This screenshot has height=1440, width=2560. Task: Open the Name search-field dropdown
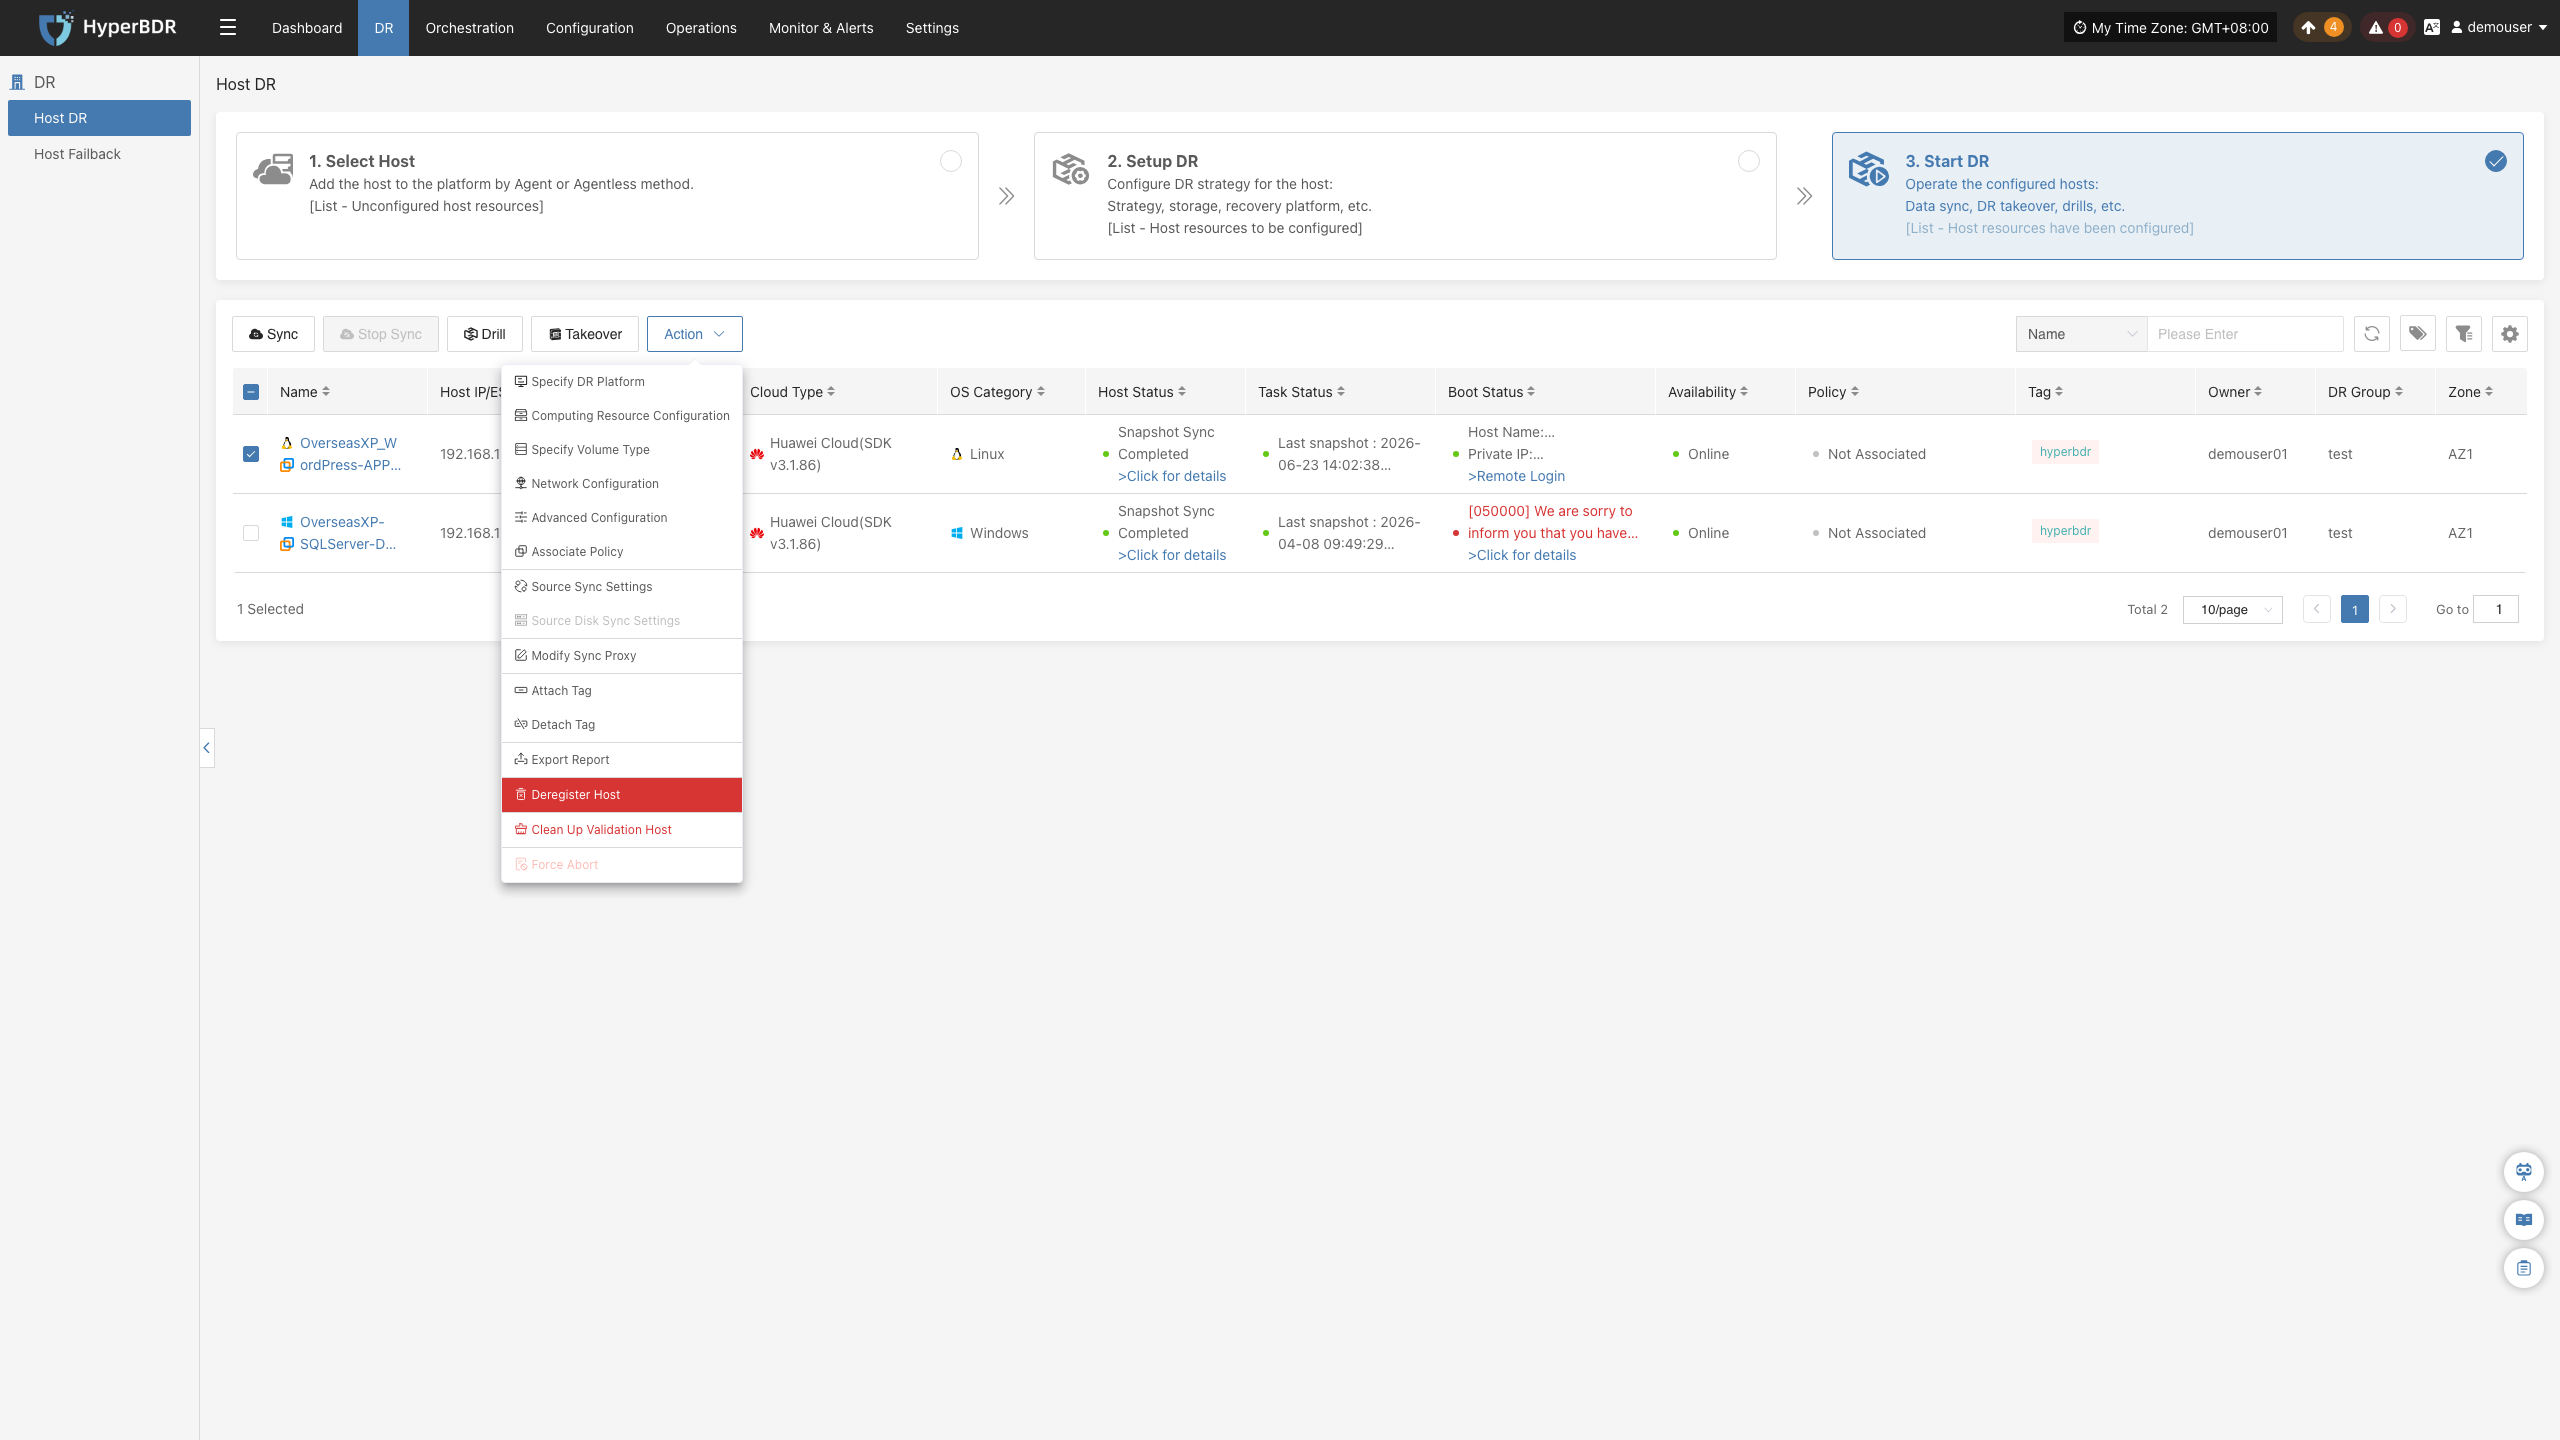click(x=2082, y=334)
